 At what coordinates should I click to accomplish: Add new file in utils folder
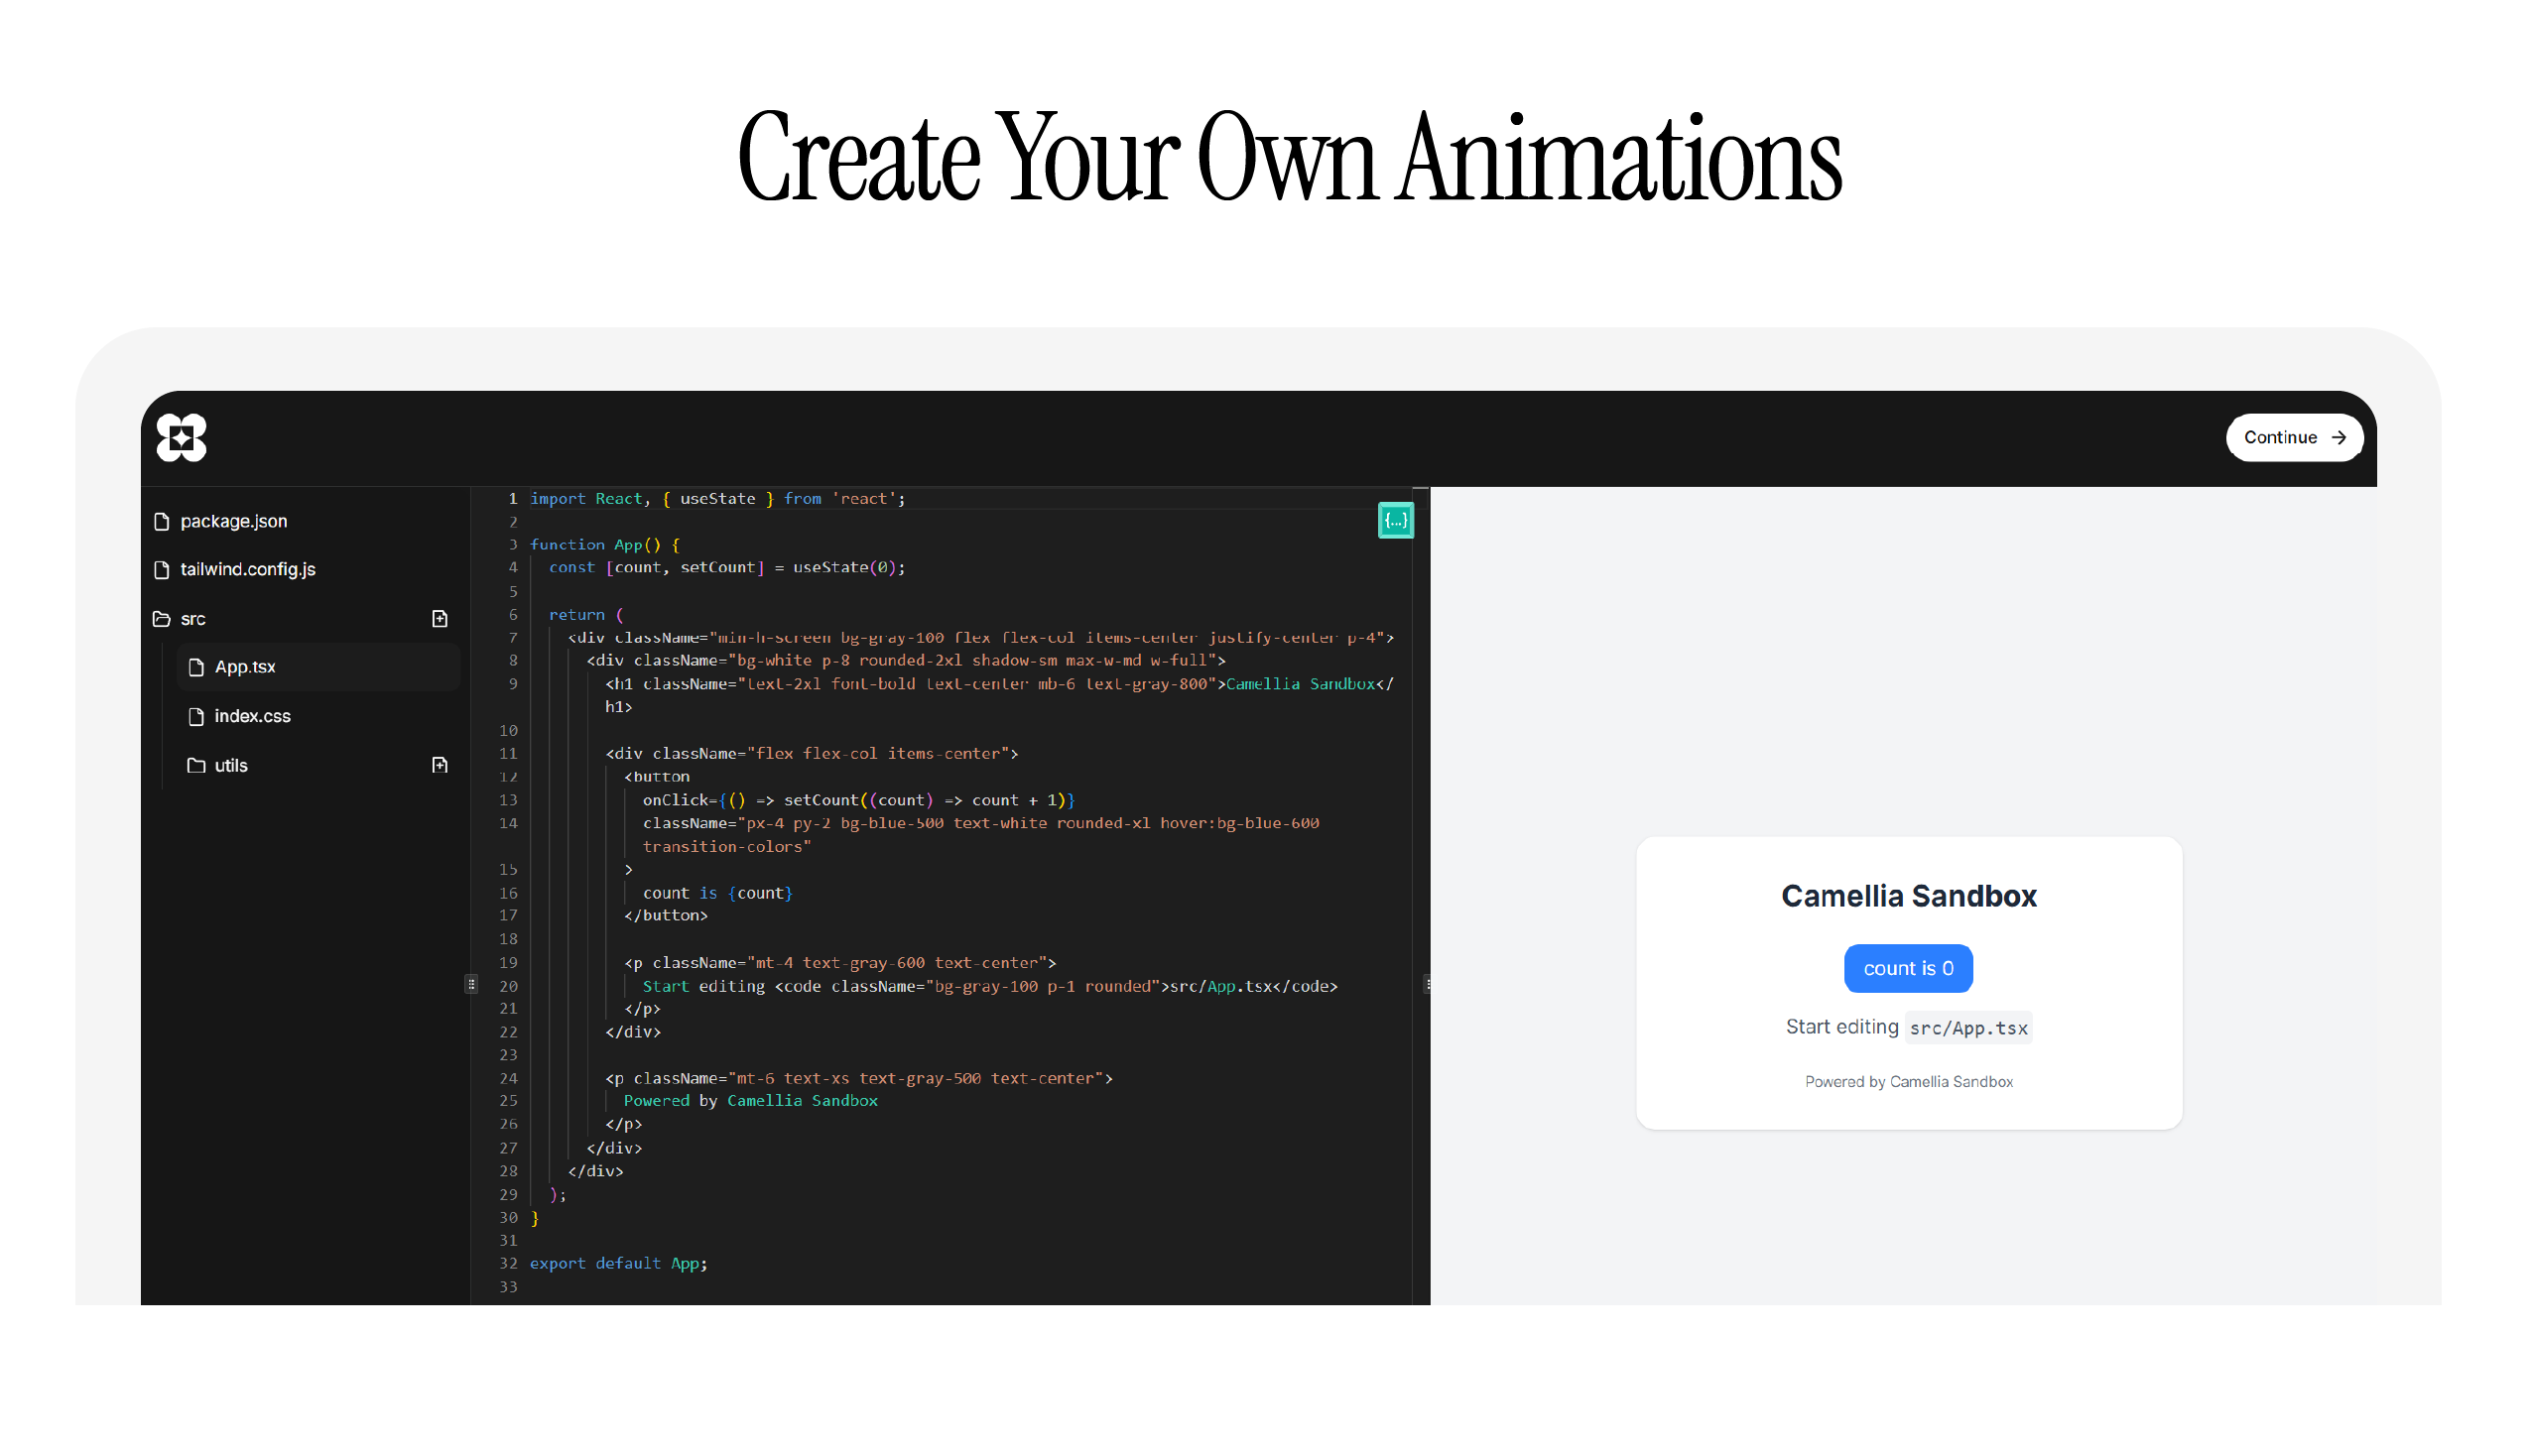[x=439, y=765]
